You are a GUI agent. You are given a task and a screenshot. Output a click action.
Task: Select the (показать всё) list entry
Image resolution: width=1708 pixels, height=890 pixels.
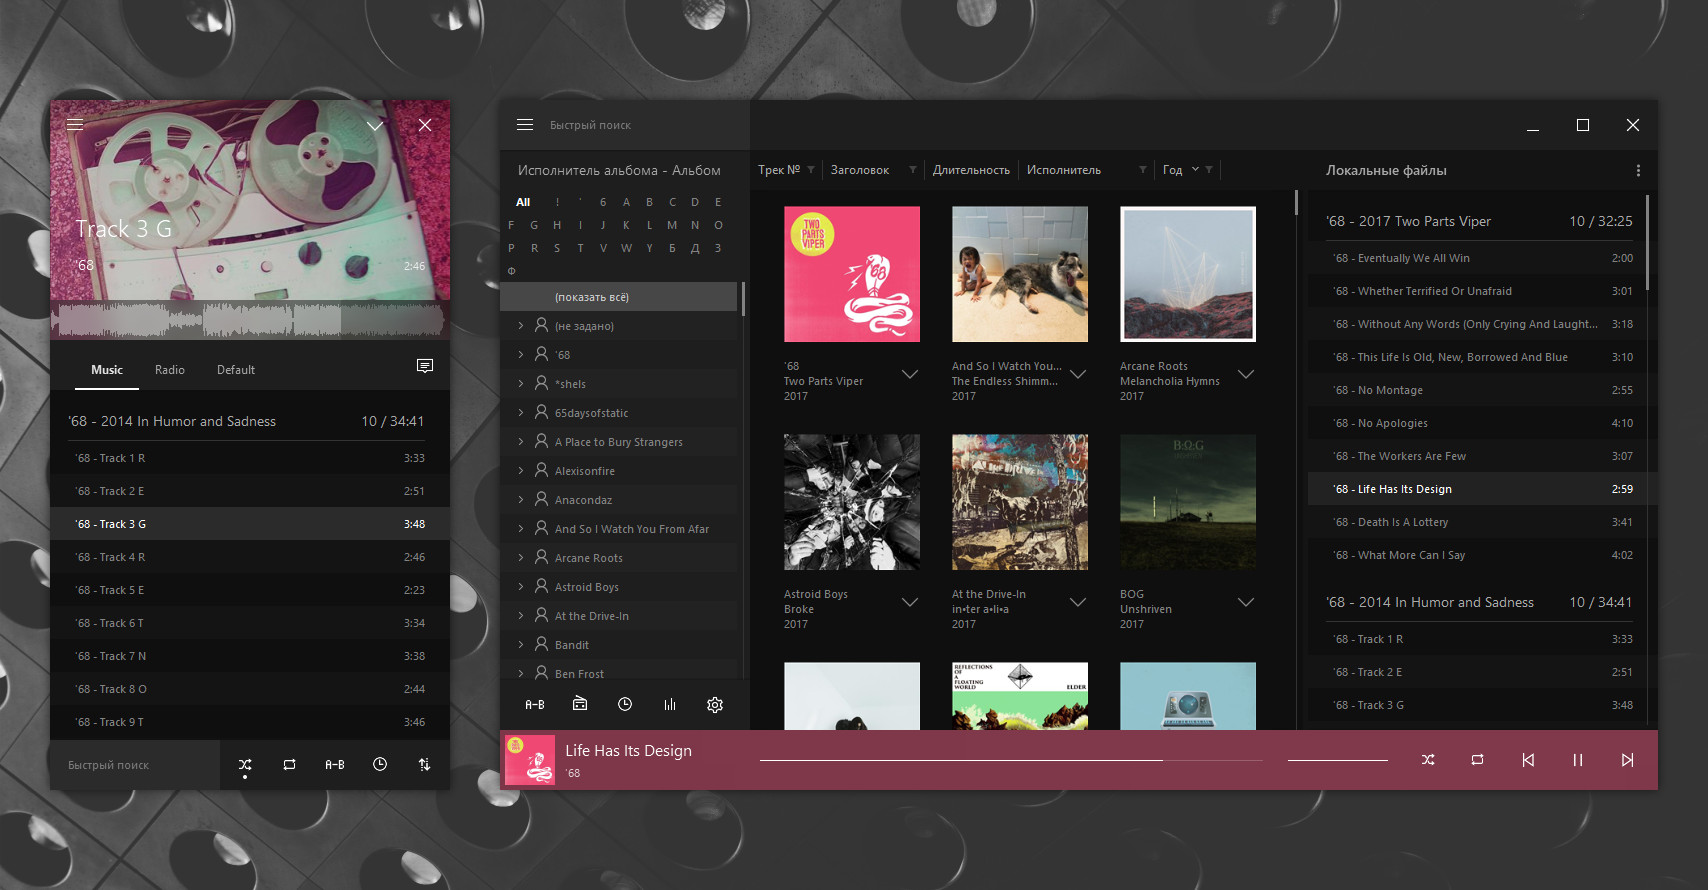click(x=618, y=297)
